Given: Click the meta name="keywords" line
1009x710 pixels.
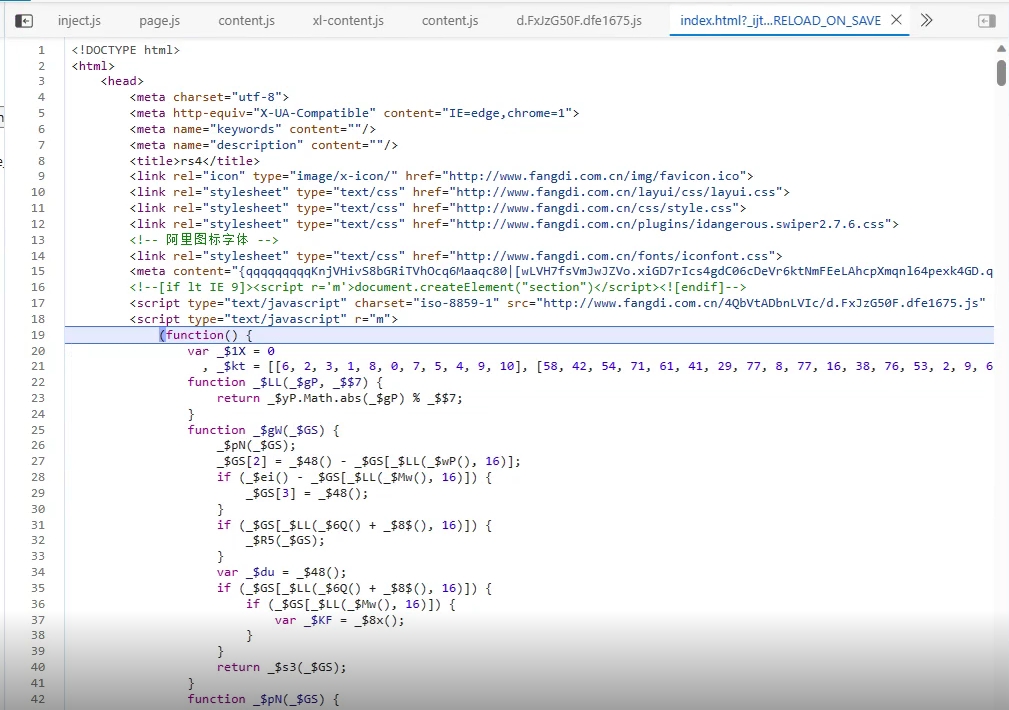Looking at the screenshot, I should pos(252,129).
